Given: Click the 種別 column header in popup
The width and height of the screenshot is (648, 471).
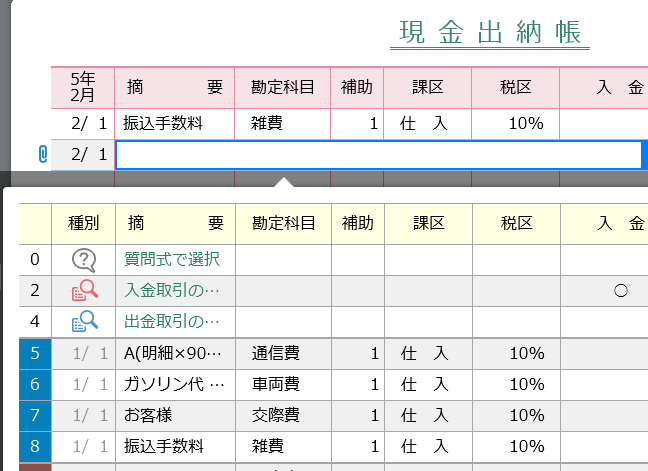Looking at the screenshot, I should pyautogui.click(x=83, y=224).
